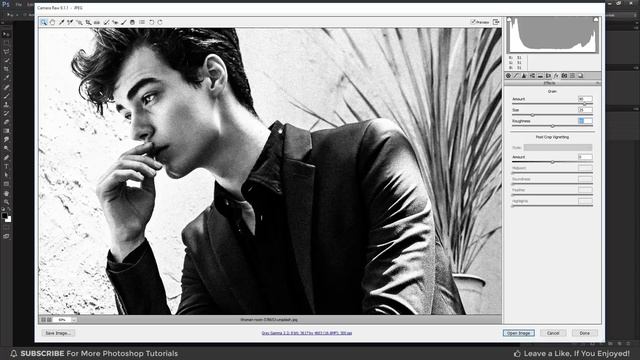
Task: Open Camera Raw preferences list icon
Action: click(x=142, y=22)
